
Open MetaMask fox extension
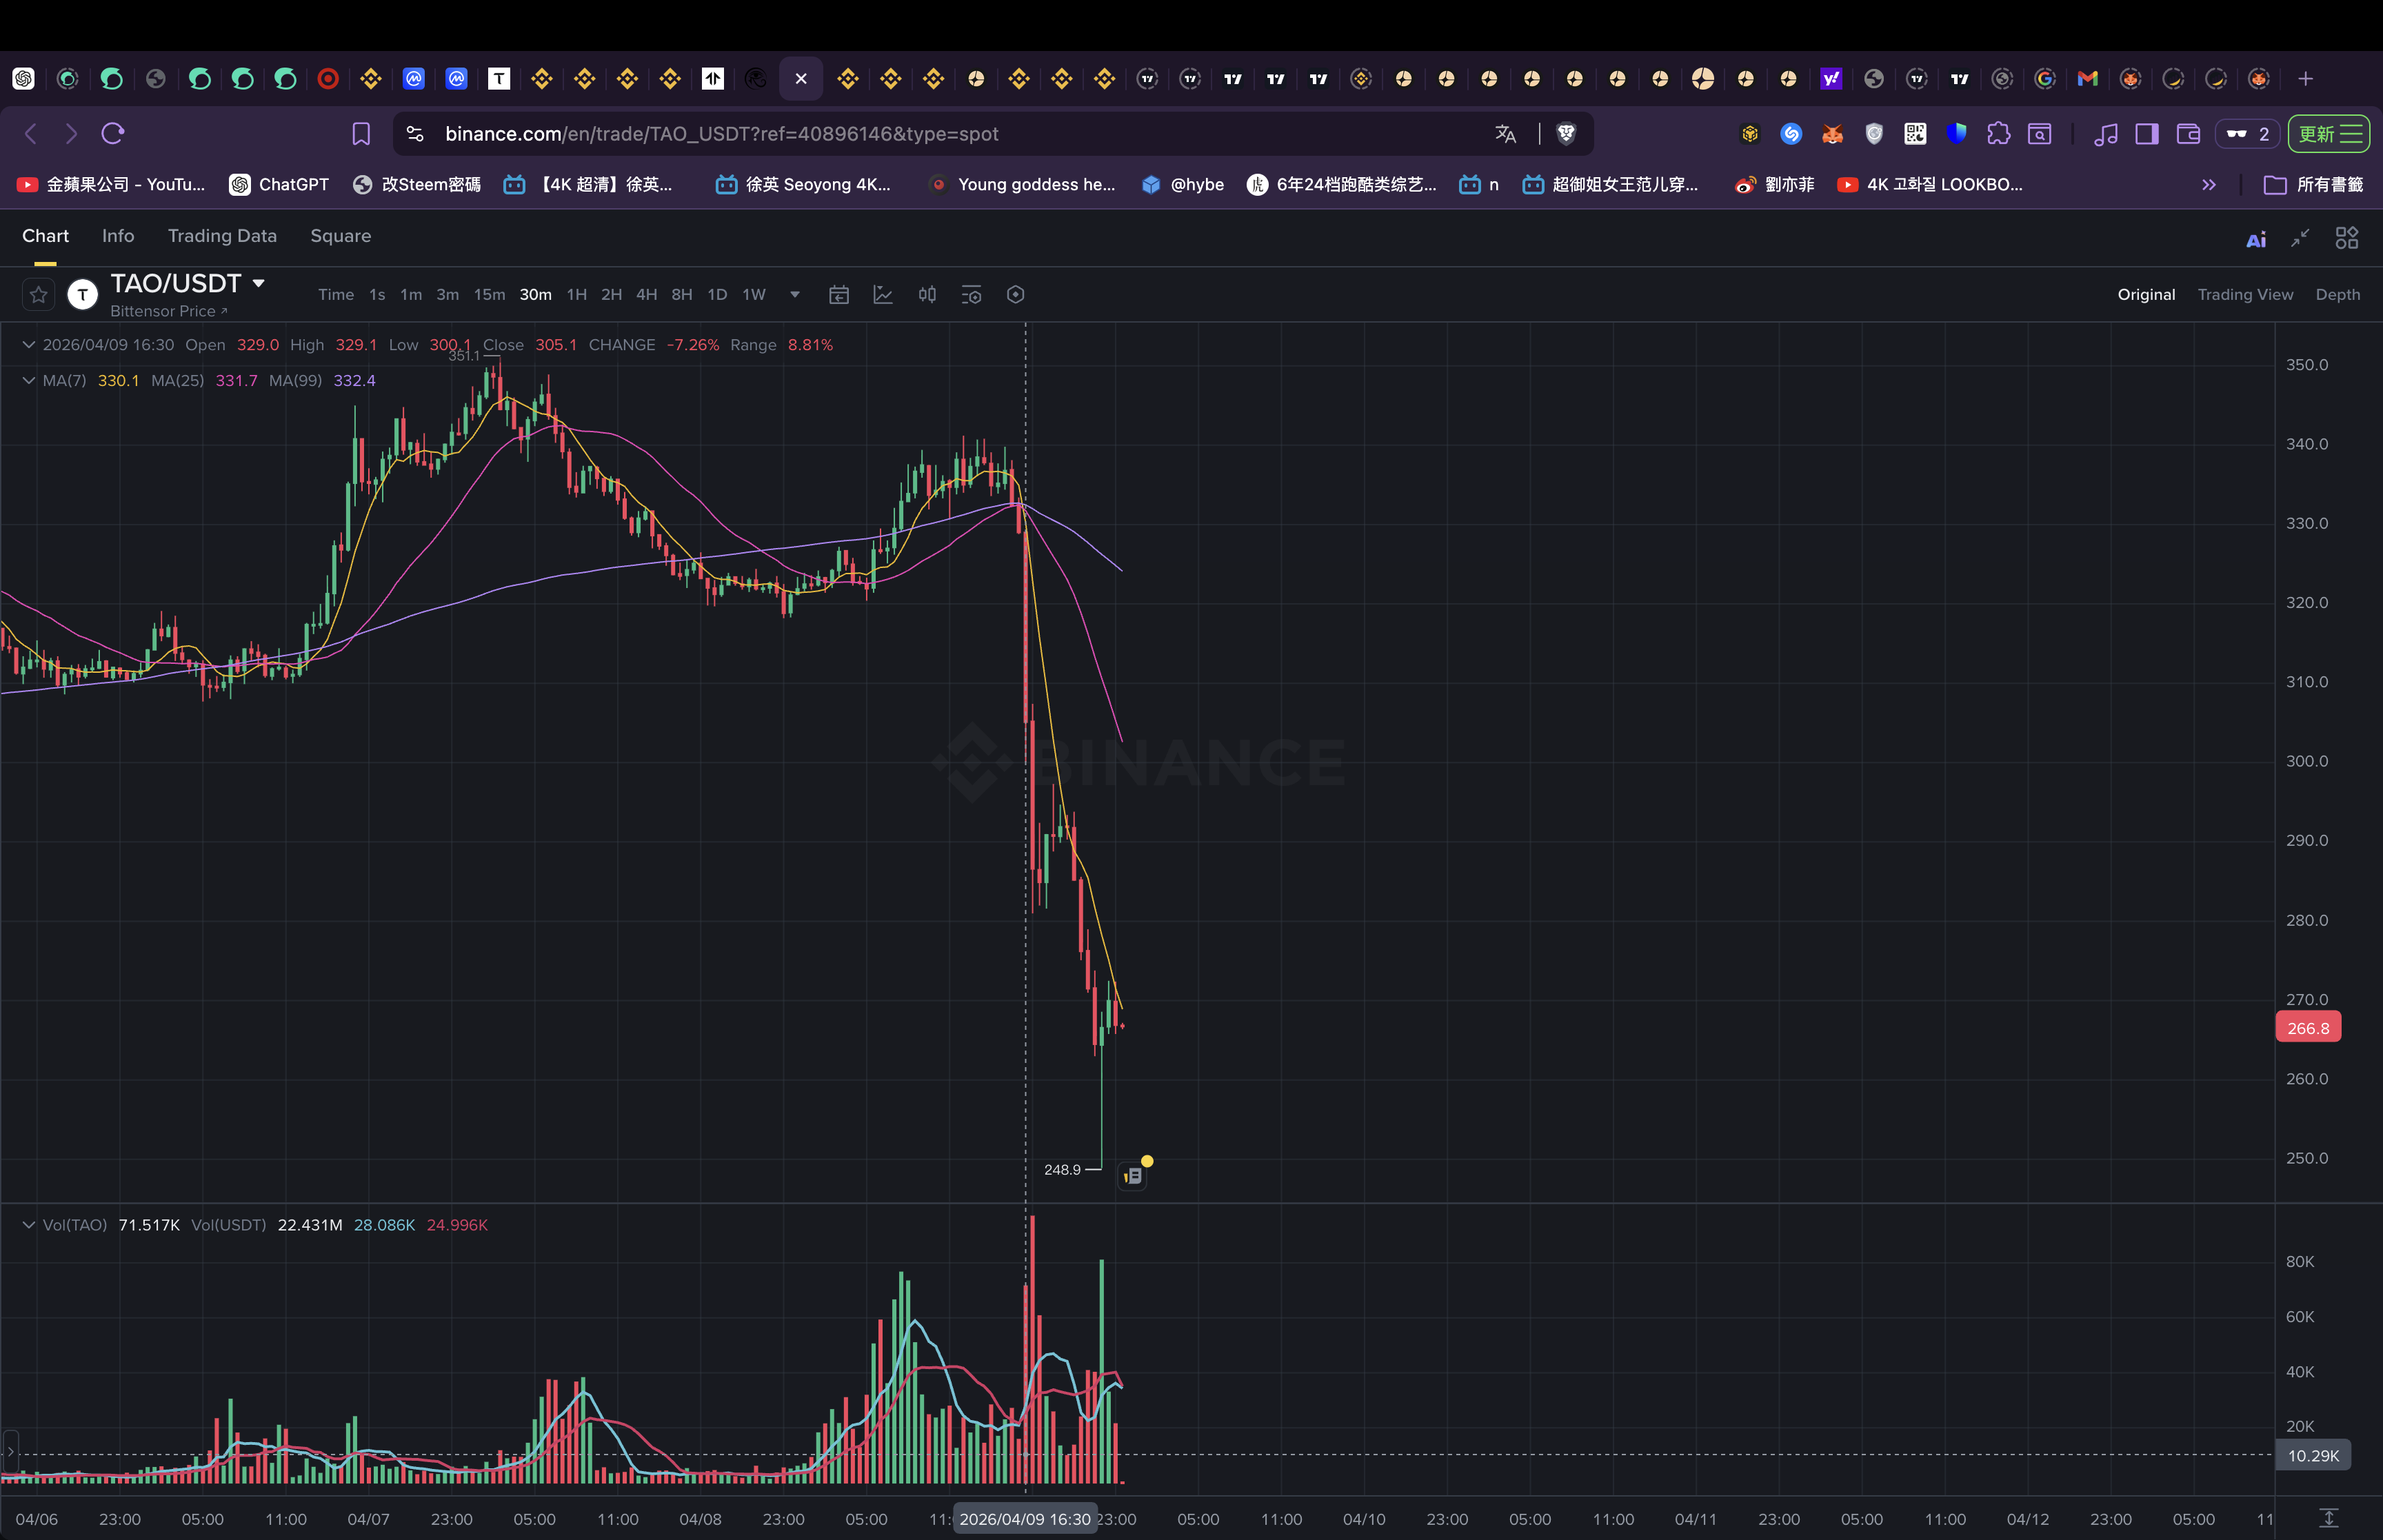click(1832, 134)
